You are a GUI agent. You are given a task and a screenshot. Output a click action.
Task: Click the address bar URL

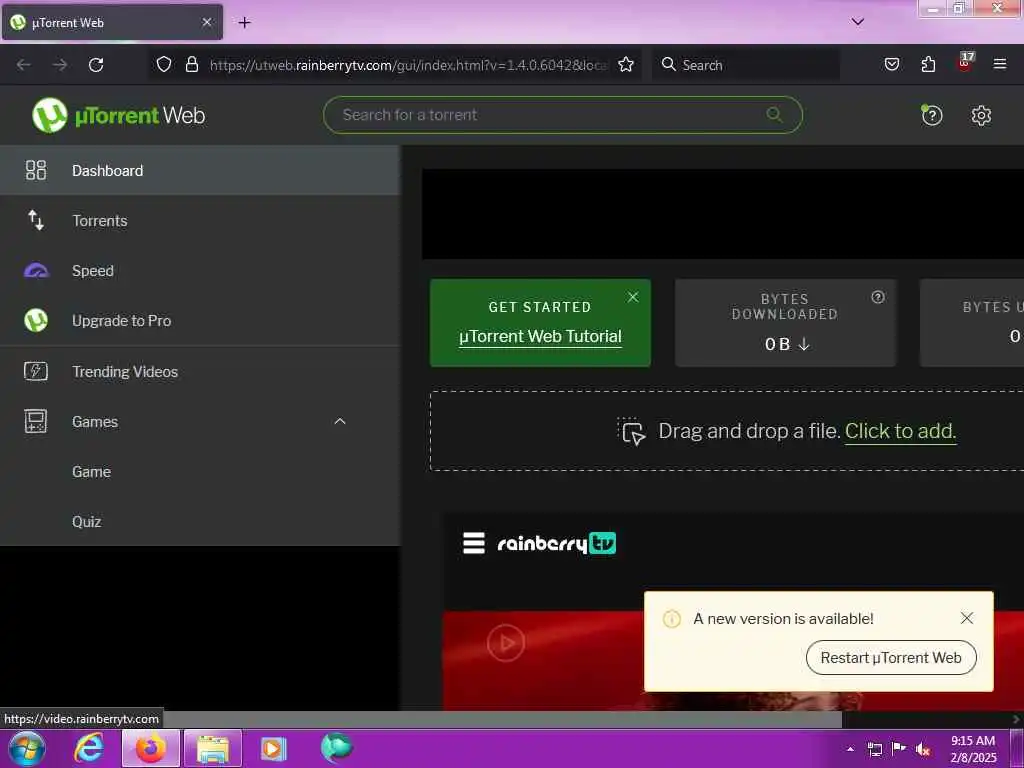408,65
